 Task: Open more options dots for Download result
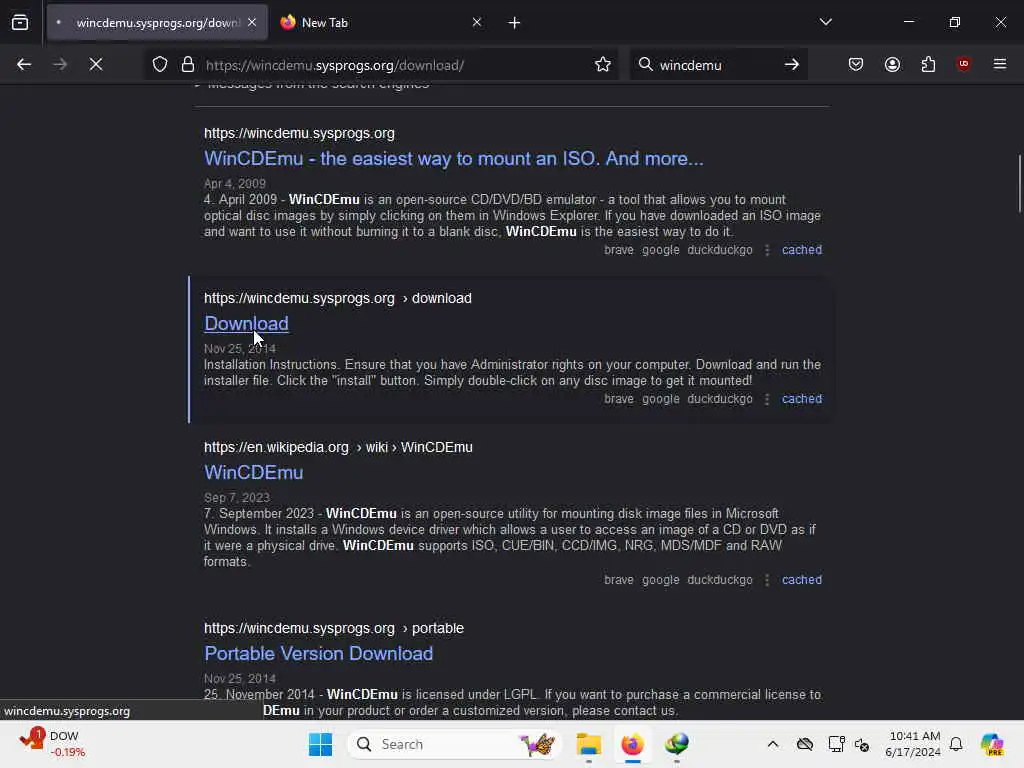pyautogui.click(x=767, y=399)
